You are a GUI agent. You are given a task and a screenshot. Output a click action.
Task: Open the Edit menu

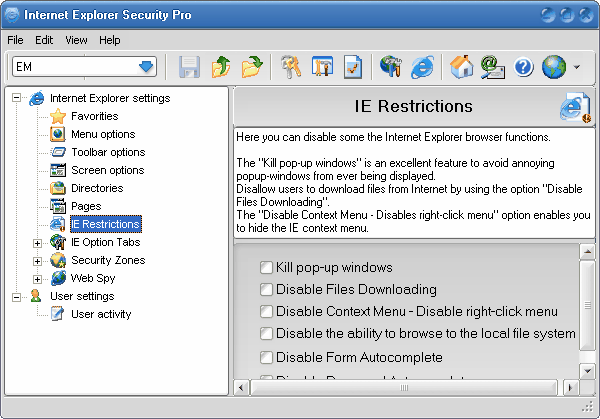pos(44,40)
